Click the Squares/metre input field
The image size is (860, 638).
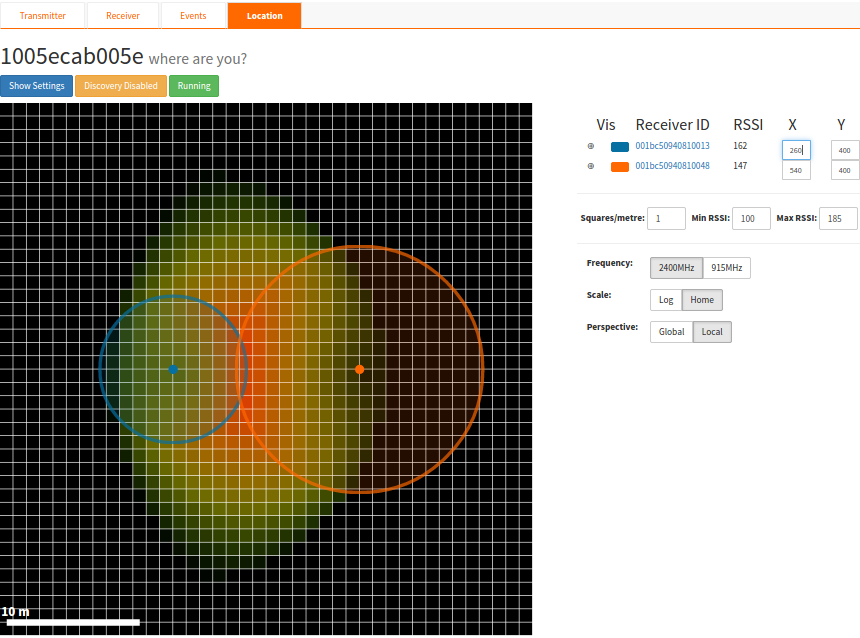(666, 218)
